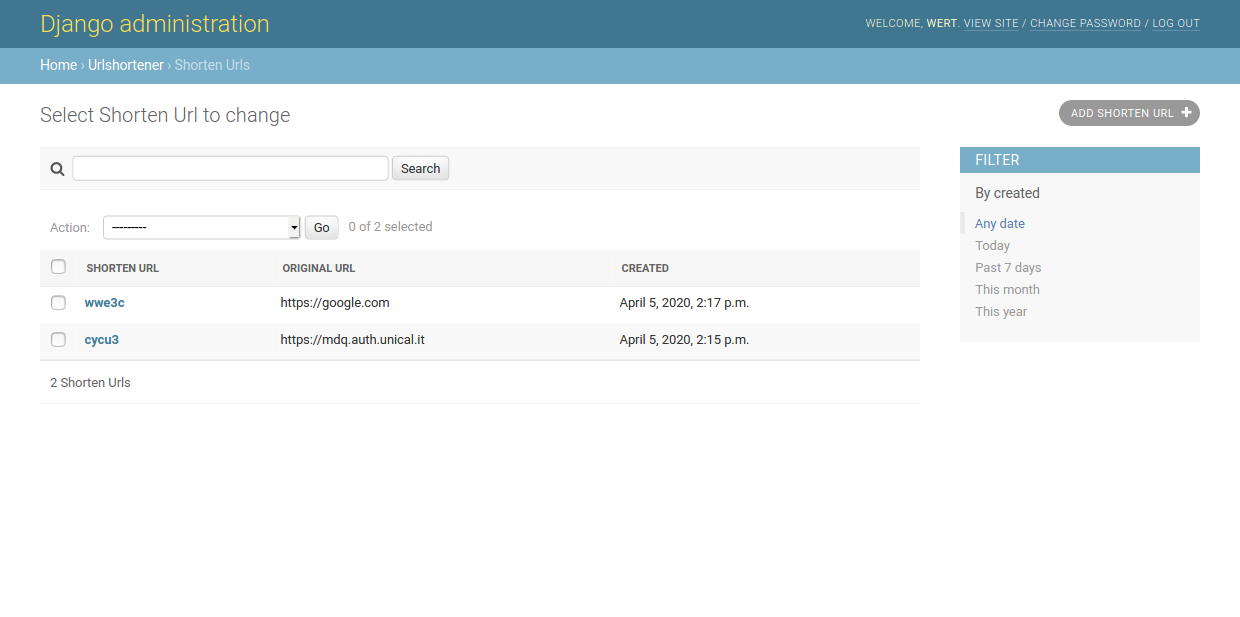This screenshot has height=617, width=1240.
Task: Filter by This month
Action: (x=1007, y=290)
